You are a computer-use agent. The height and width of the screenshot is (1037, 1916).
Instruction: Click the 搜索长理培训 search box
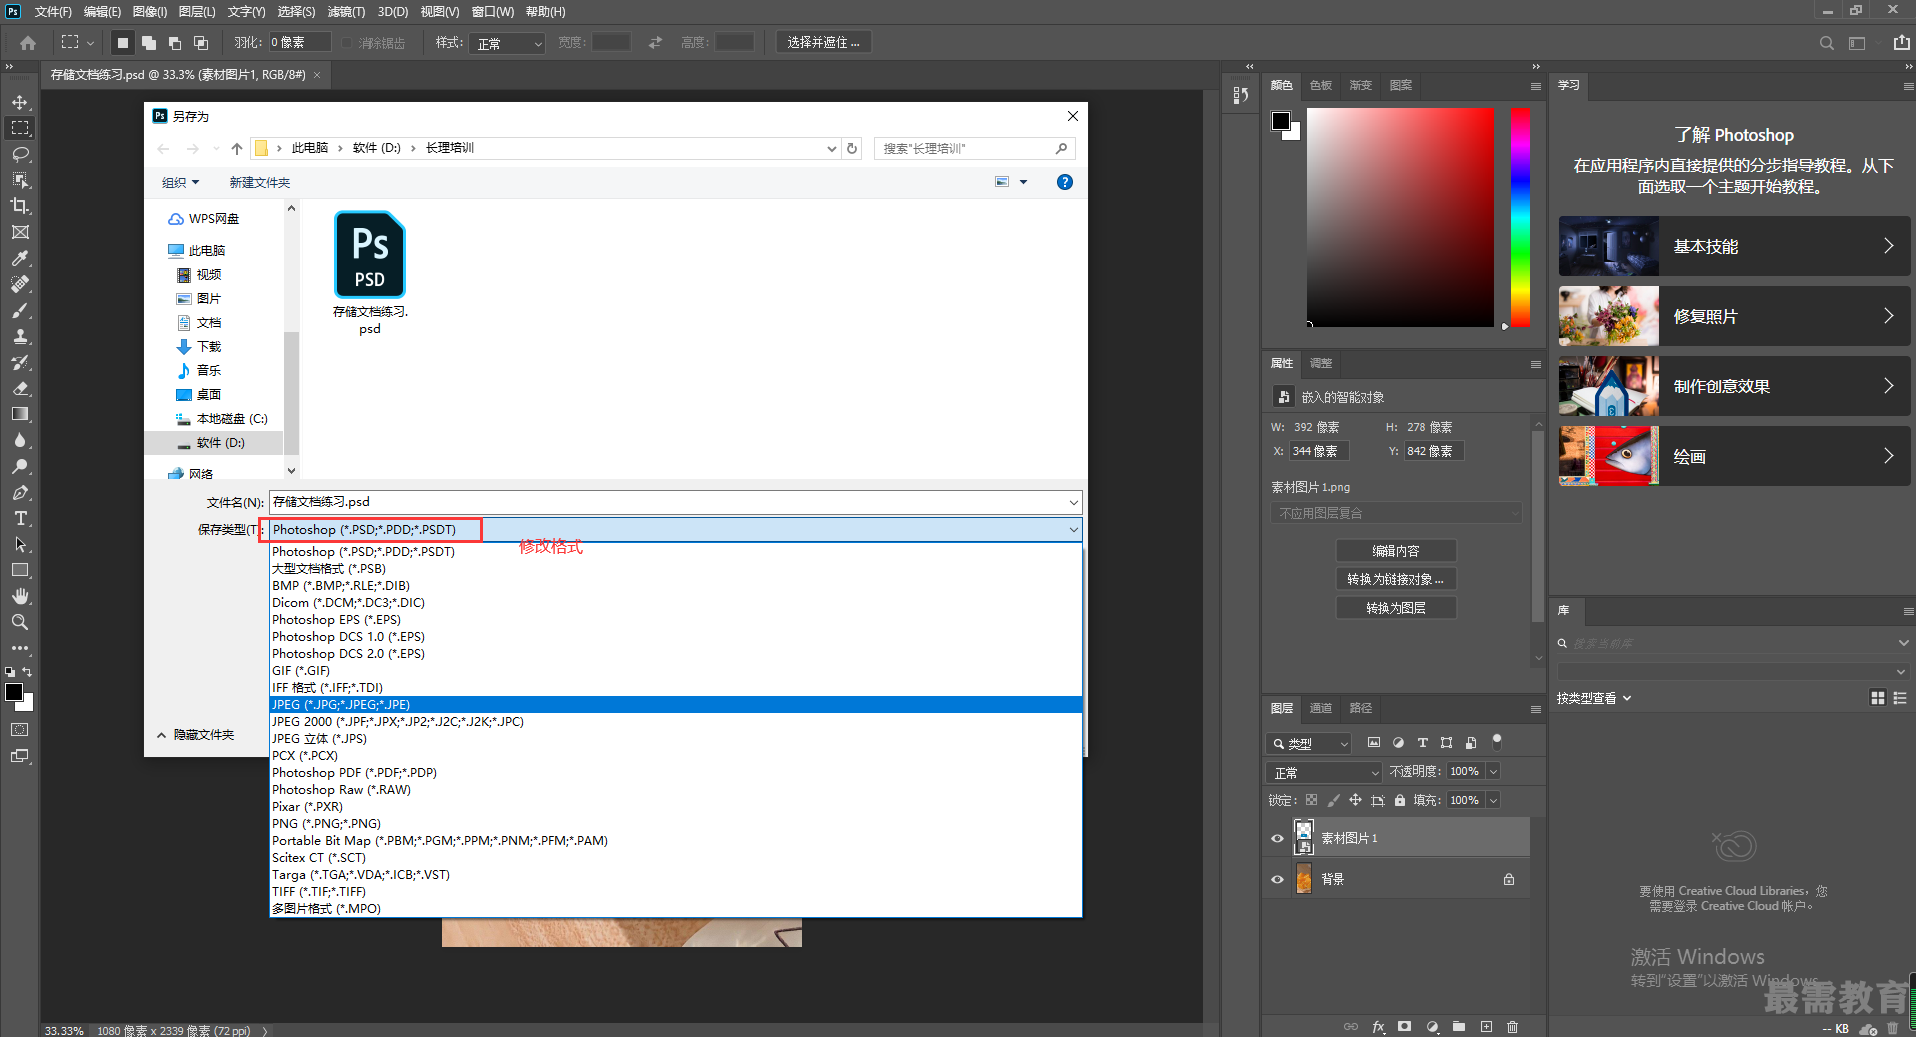click(974, 148)
